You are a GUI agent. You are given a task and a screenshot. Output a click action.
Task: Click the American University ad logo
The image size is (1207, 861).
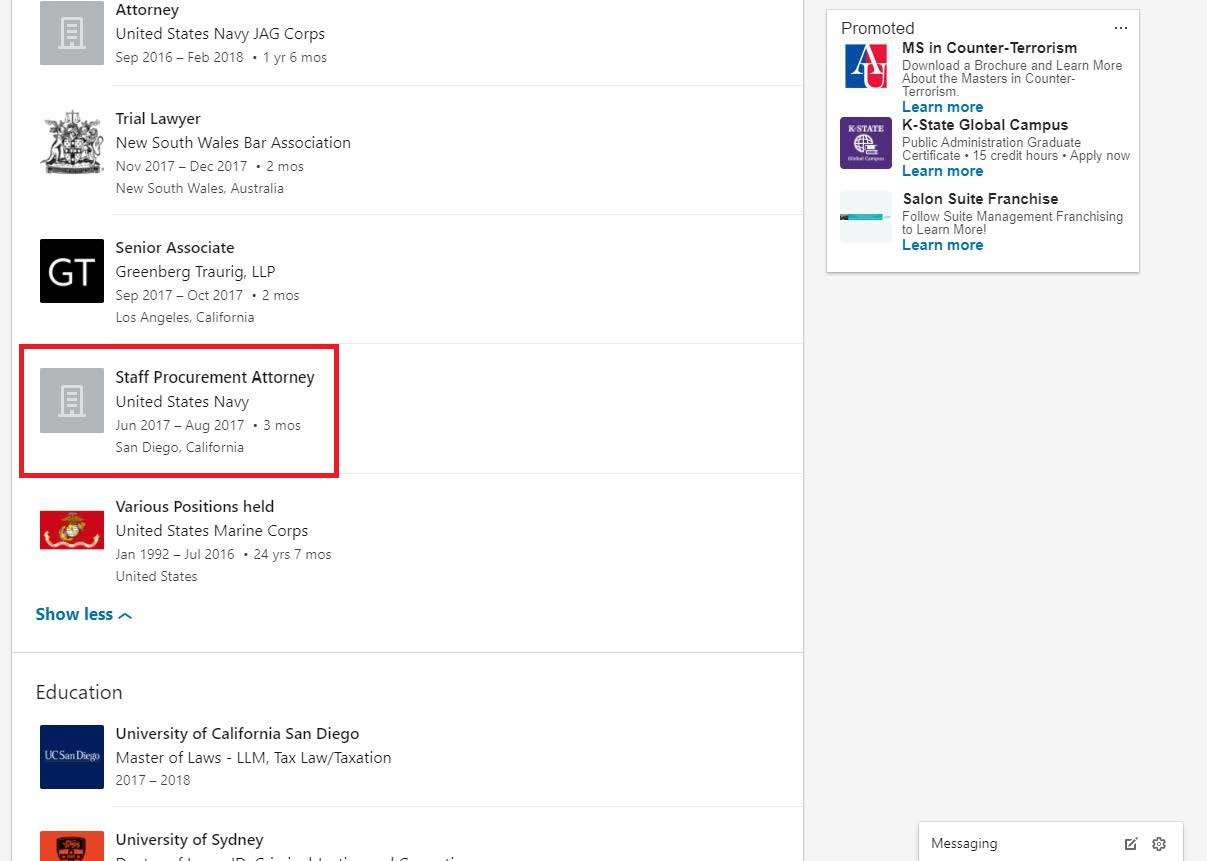[x=865, y=66]
